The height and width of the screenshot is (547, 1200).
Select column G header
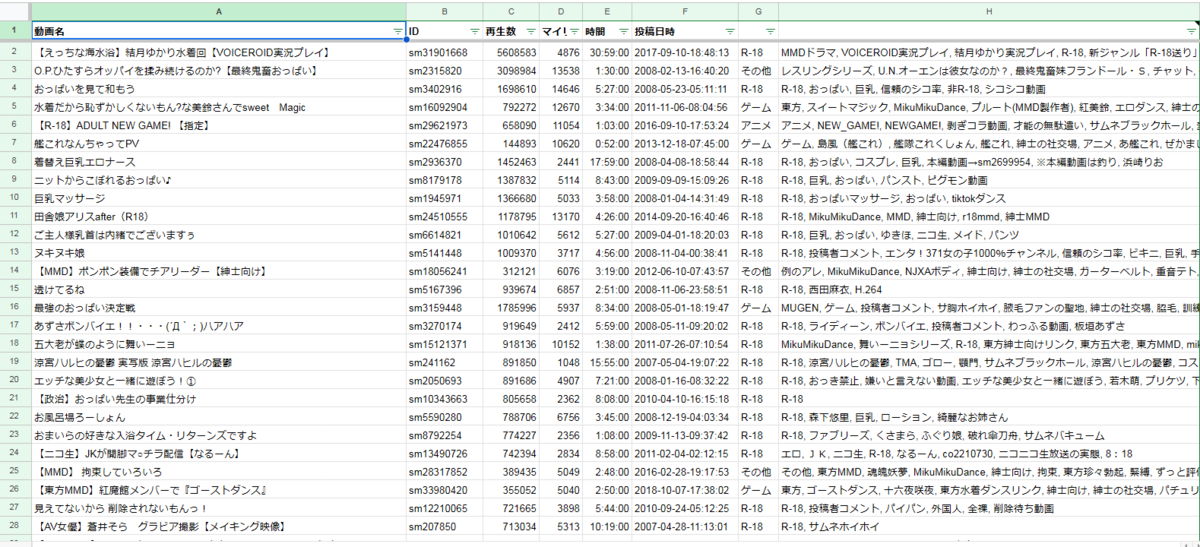758,9
